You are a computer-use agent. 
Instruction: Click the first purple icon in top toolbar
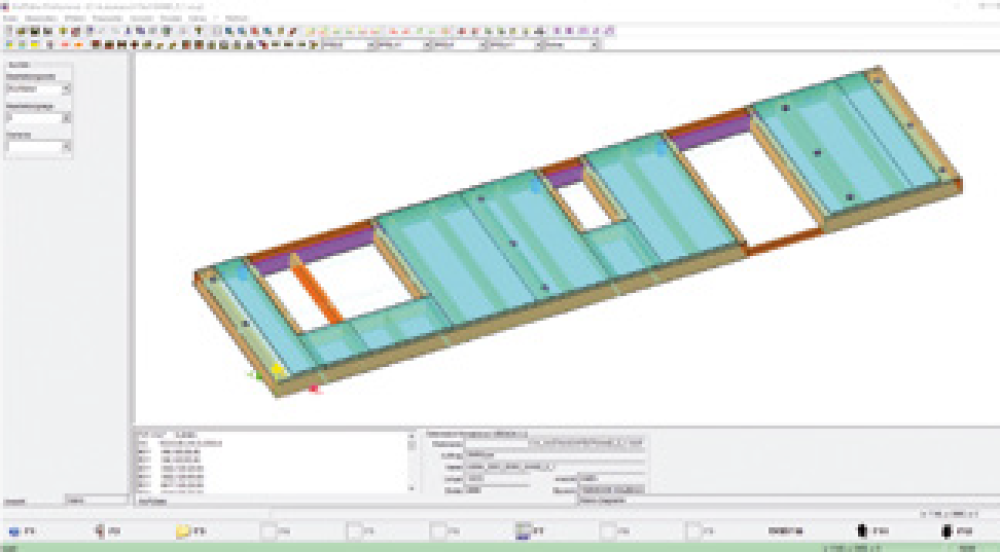coord(557,30)
